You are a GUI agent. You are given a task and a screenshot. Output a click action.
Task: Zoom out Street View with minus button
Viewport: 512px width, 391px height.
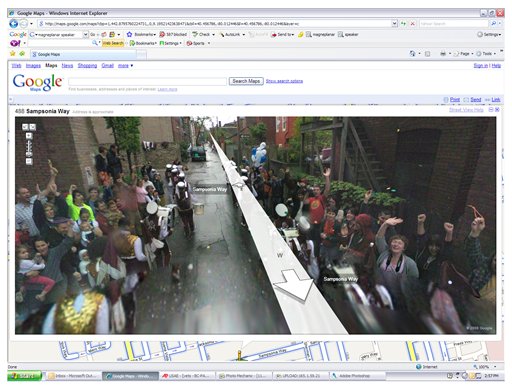coord(29,161)
